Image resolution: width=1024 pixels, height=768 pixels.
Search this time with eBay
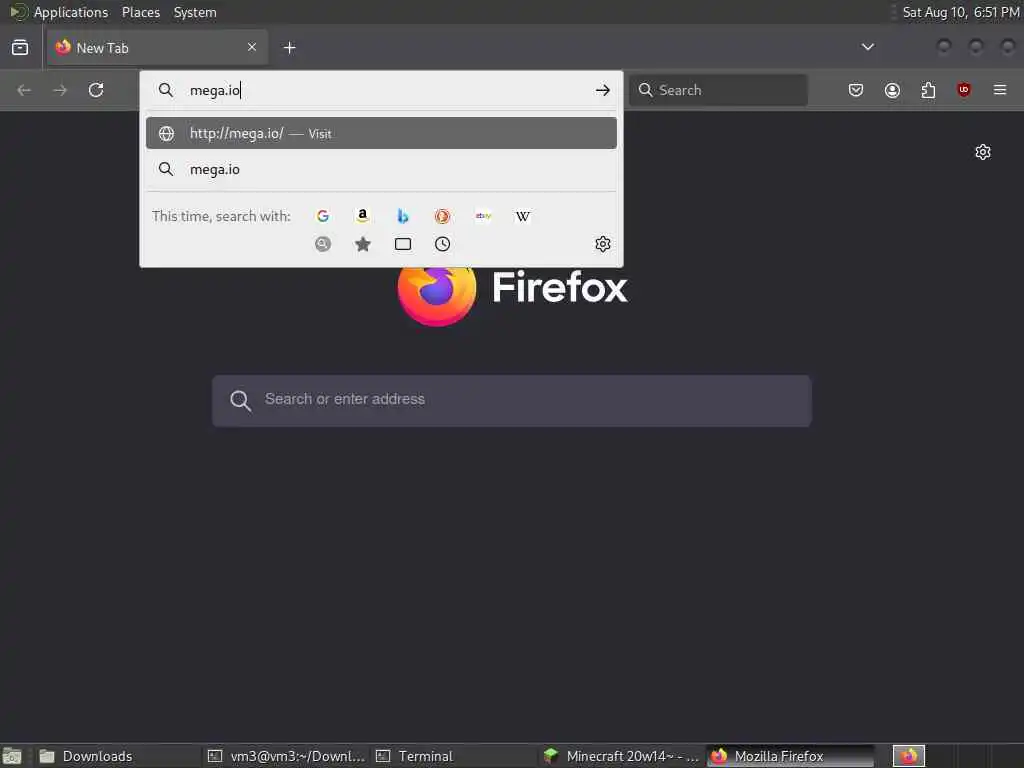pyautogui.click(x=483, y=216)
